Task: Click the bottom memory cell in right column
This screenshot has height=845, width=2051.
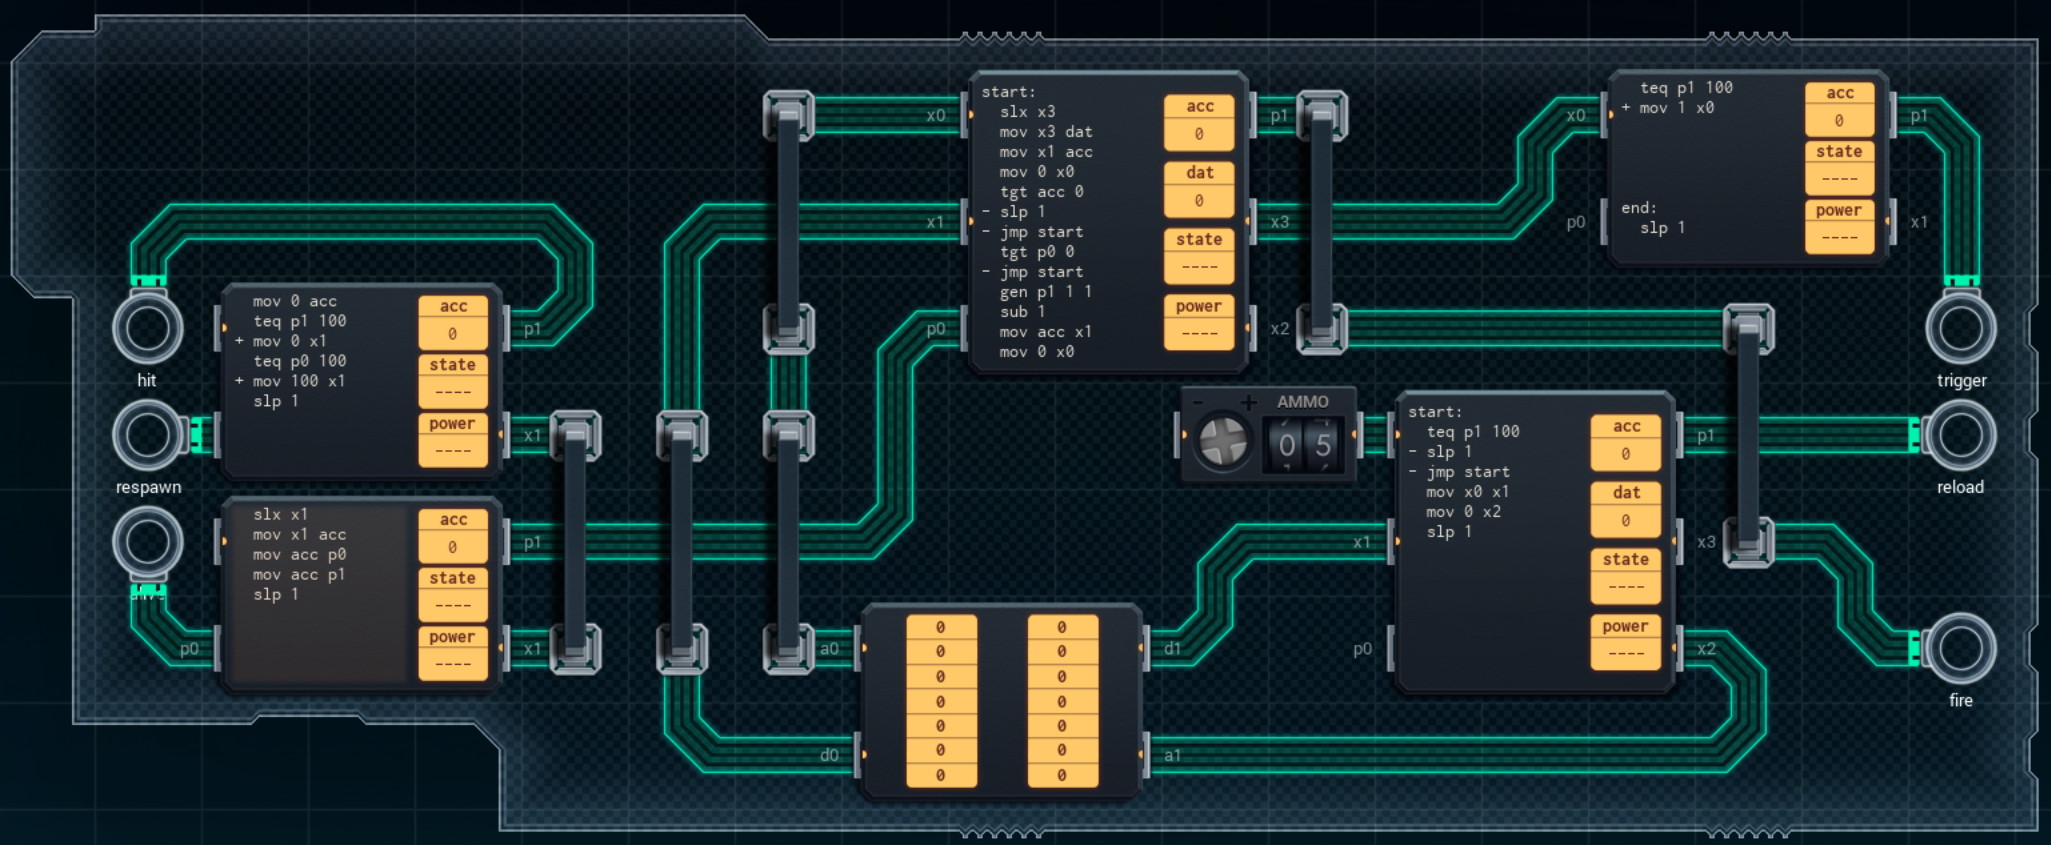Action: [1062, 775]
